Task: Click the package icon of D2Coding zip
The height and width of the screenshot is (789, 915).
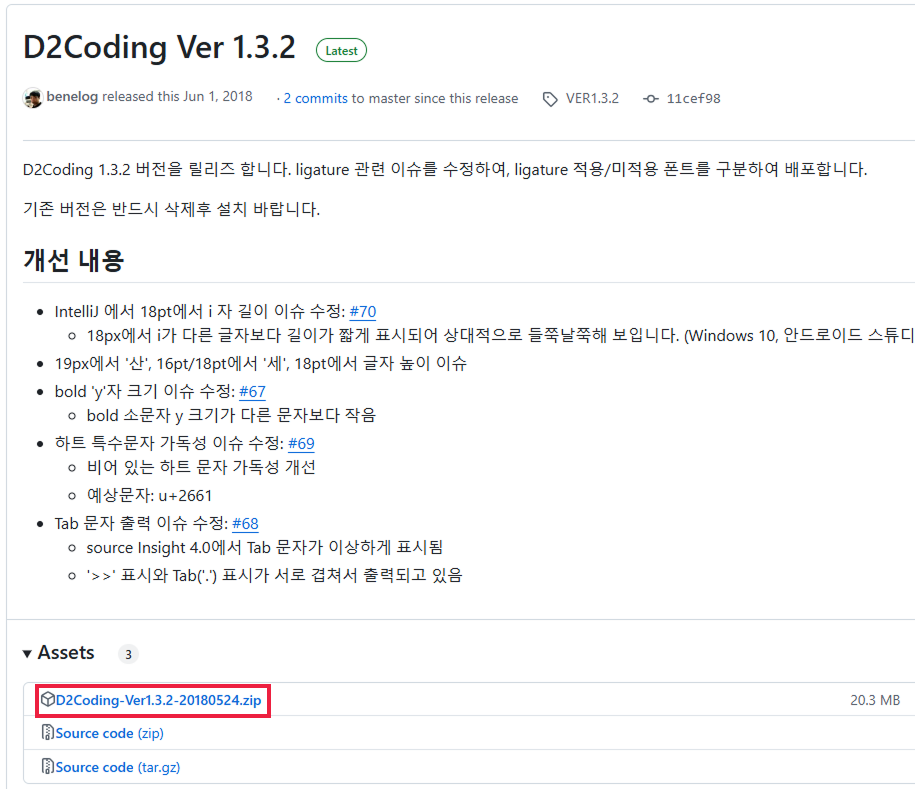Action: 48,699
